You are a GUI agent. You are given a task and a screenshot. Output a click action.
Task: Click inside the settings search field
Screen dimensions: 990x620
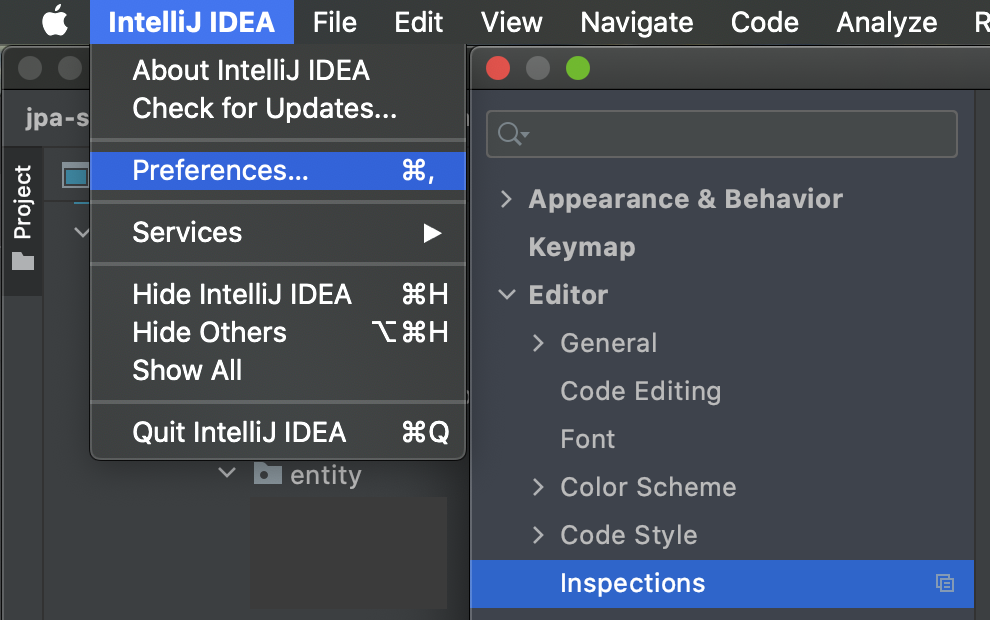720,133
